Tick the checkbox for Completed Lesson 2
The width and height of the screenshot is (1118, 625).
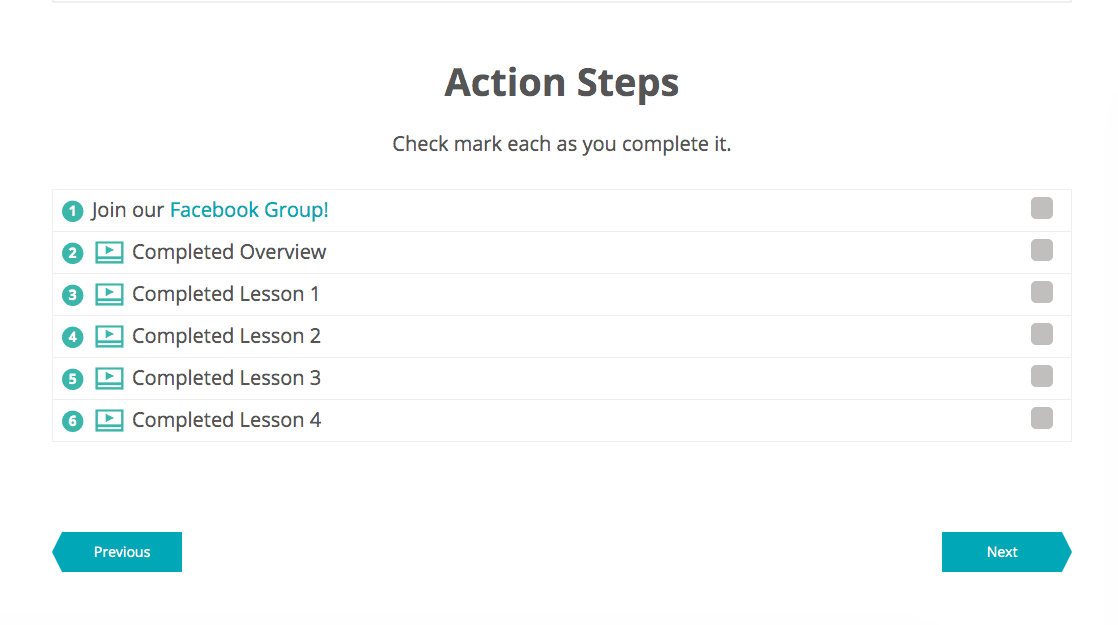click(x=1041, y=334)
